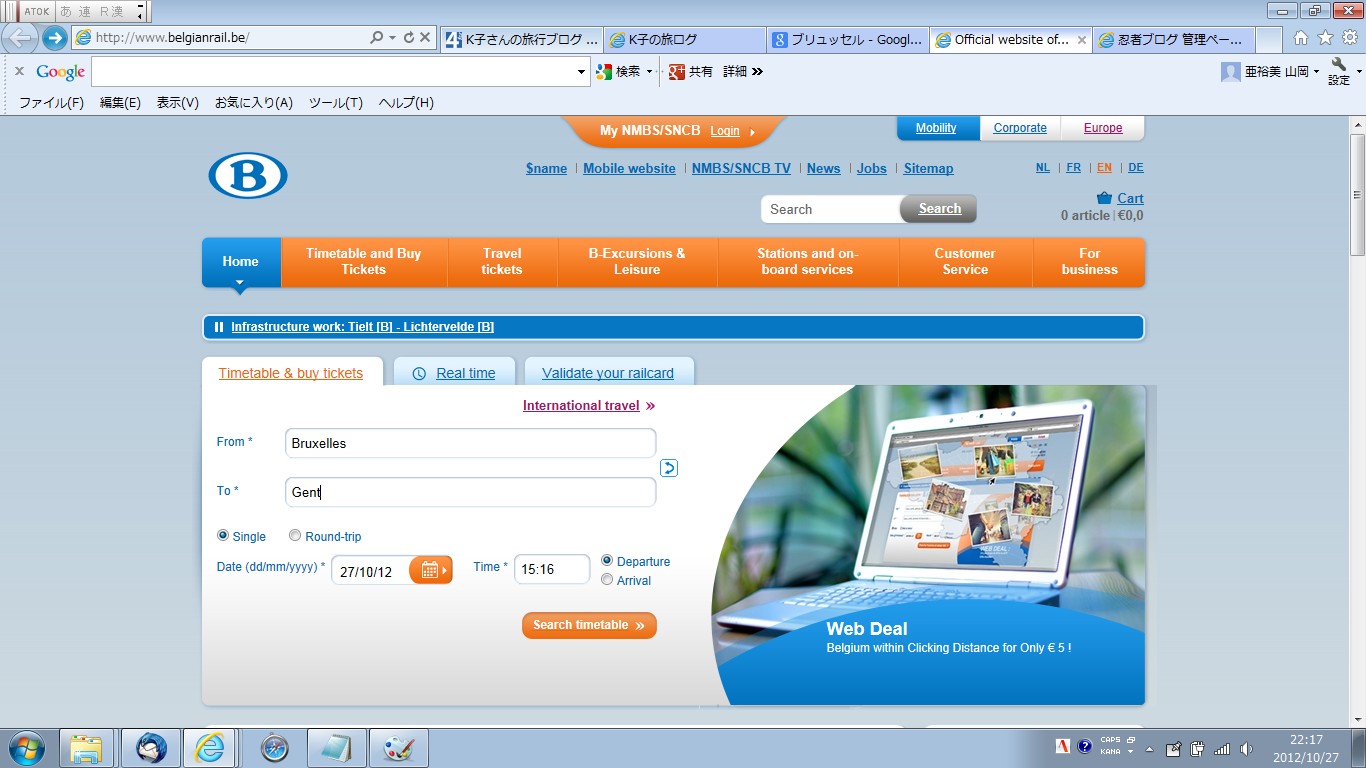Switch site language to NL
The height and width of the screenshot is (768, 1366).
[x=1043, y=168]
